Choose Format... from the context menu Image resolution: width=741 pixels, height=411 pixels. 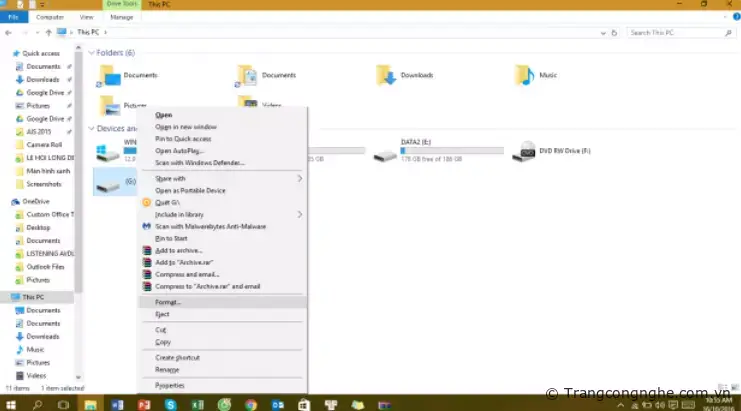point(169,301)
